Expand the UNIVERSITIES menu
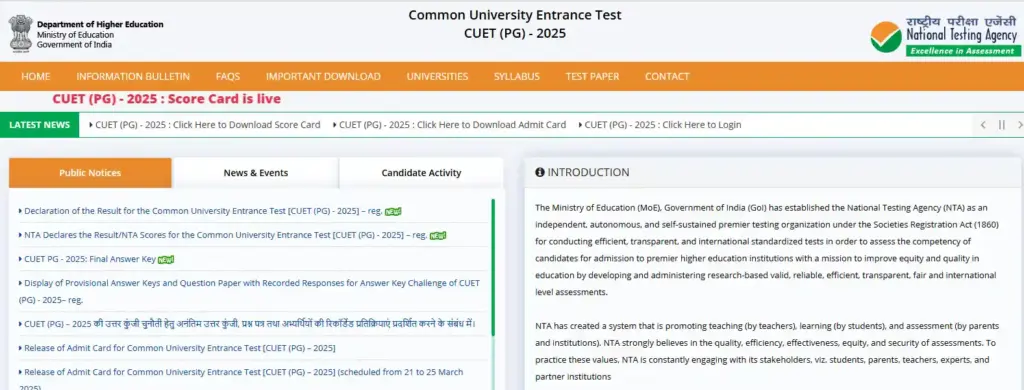Viewport: 1024px width, 390px height. 438,76
